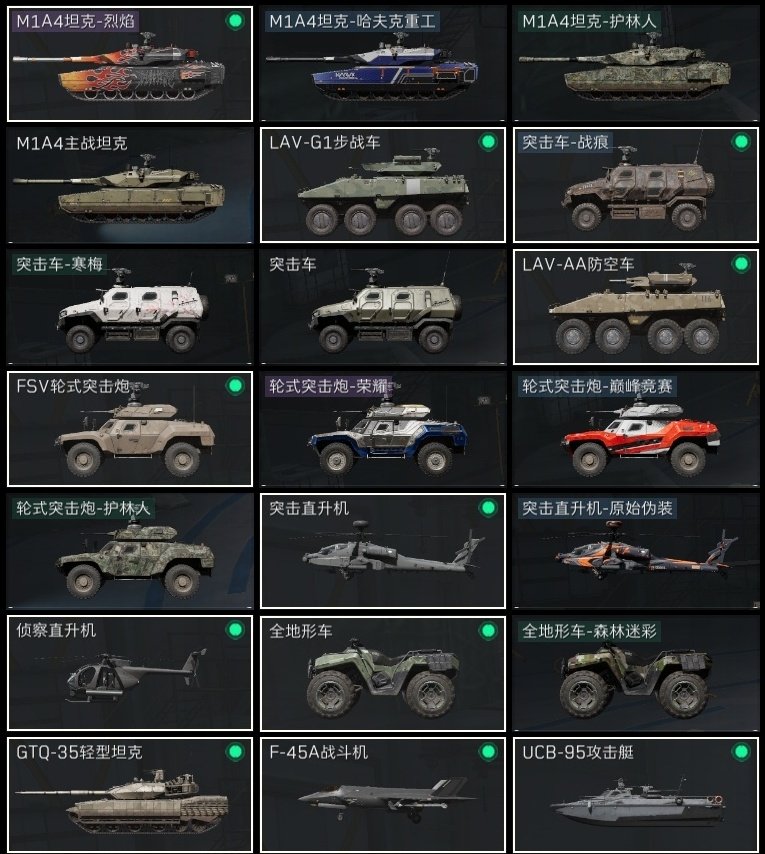Viewport: 765px width, 854px height.
Task: Open the F-45A战斗机 fighter jet card
Action: pyautogui.click(x=383, y=795)
